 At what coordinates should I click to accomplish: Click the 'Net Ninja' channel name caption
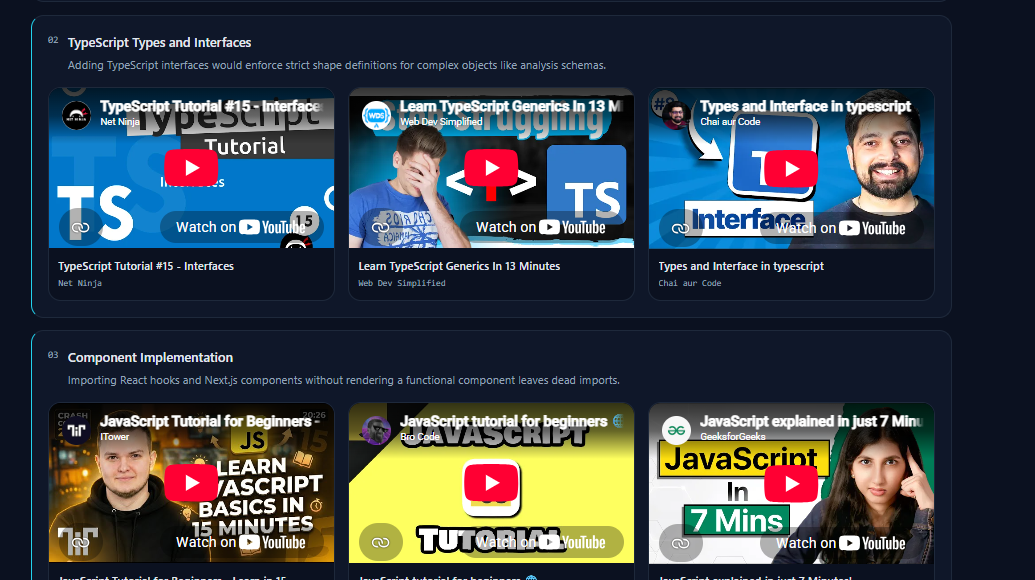click(x=80, y=283)
